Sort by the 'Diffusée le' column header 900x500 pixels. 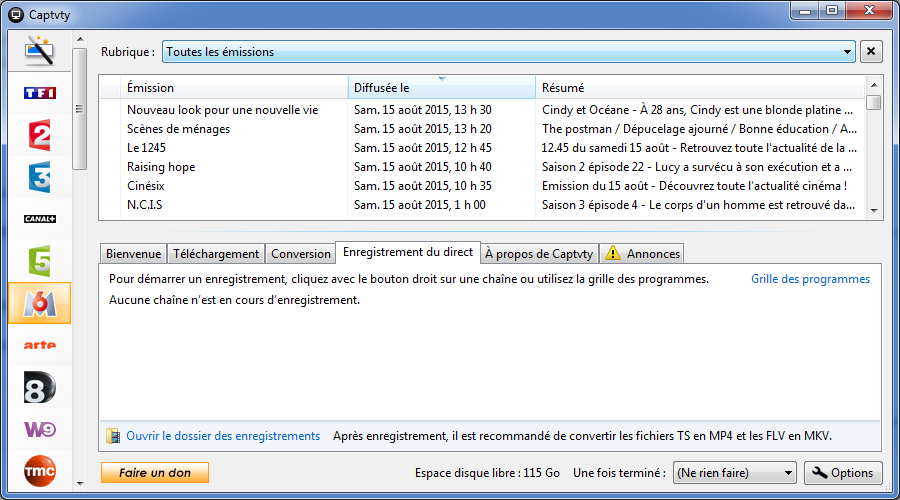point(441,88)
